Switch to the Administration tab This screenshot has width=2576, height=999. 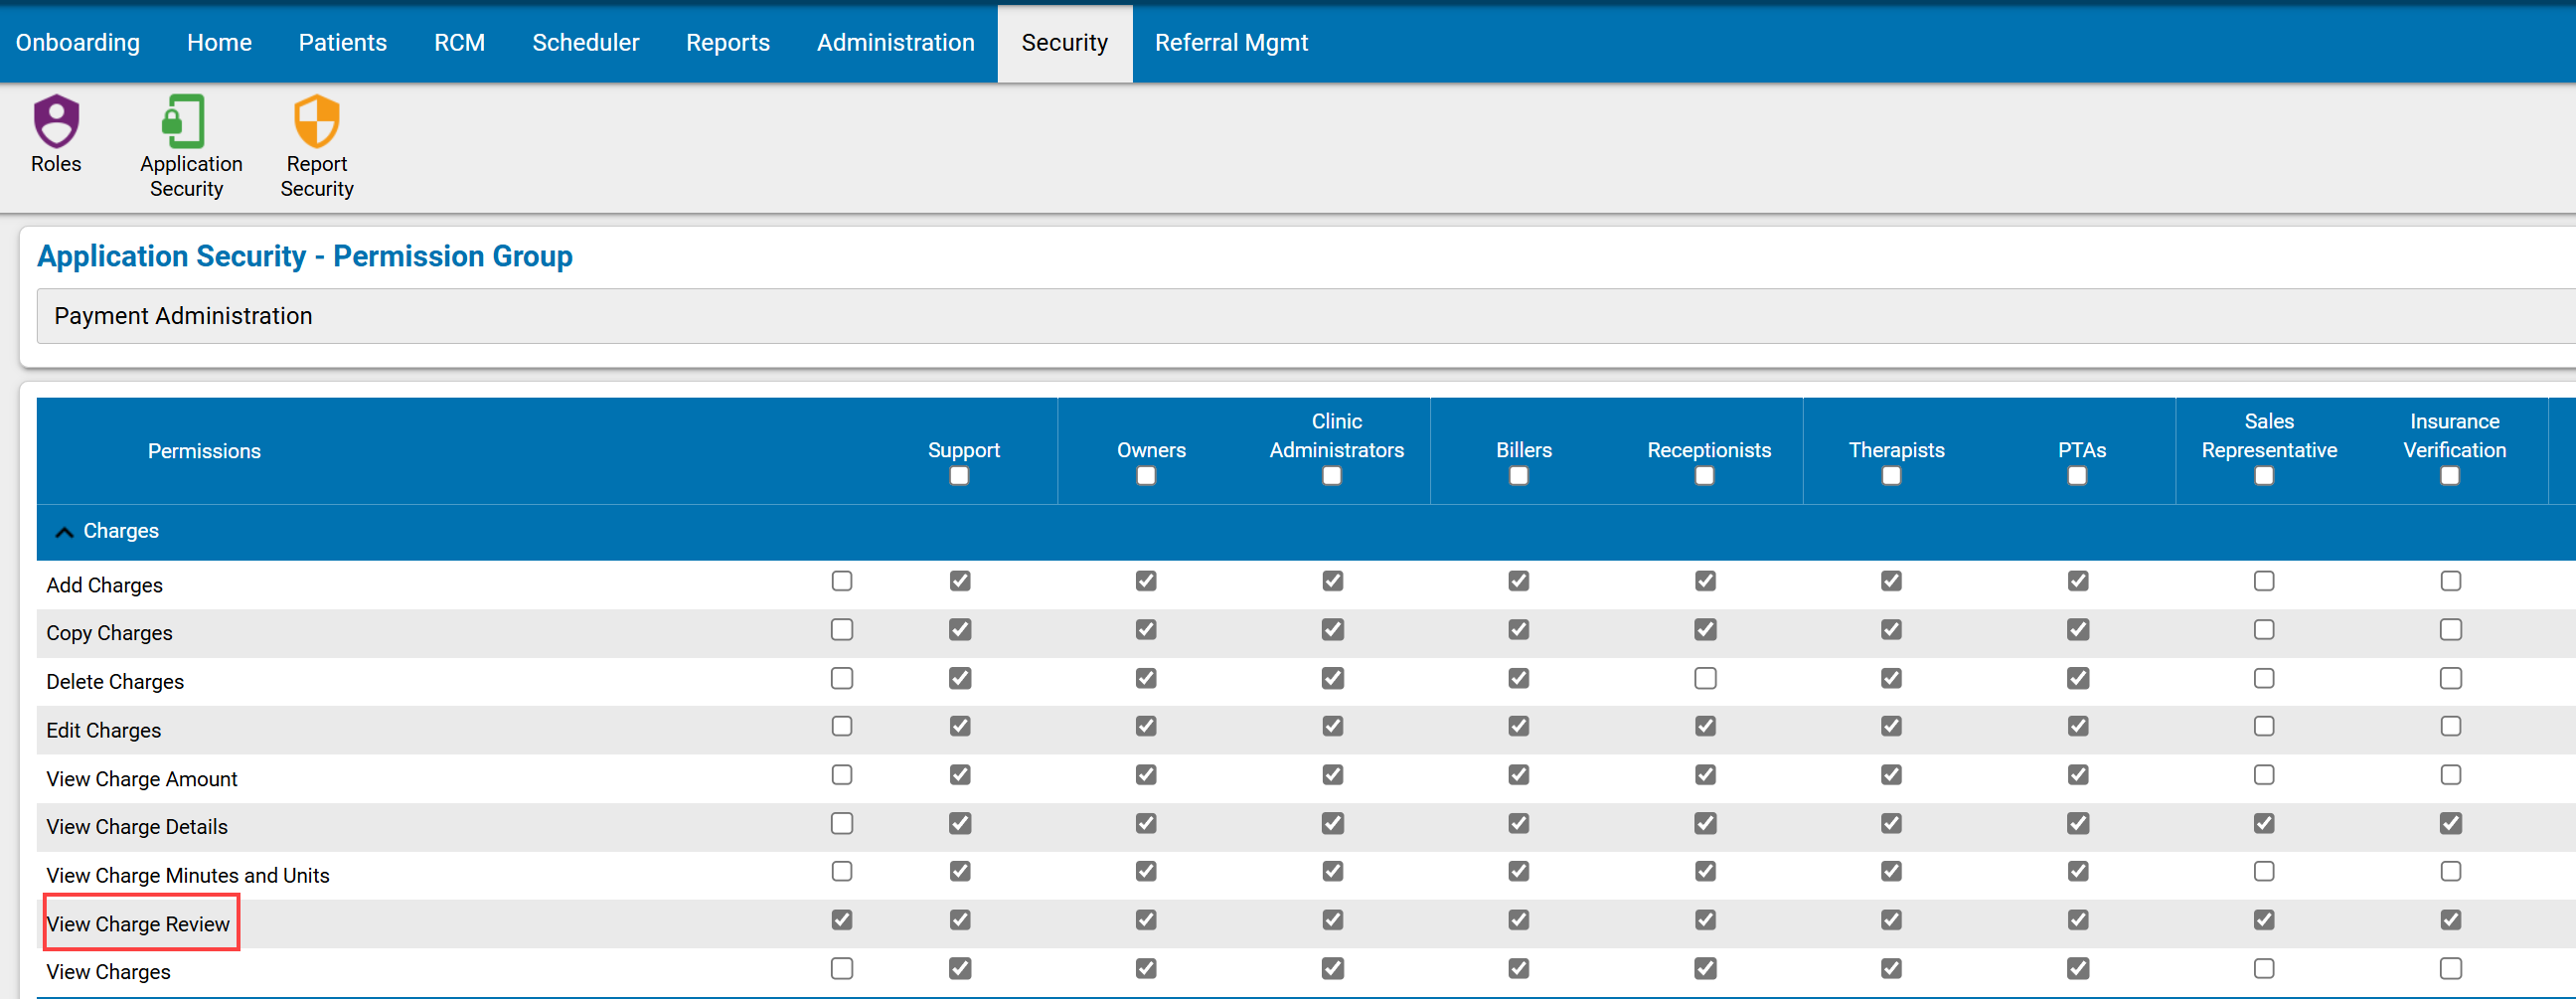[x=895, y=42]
